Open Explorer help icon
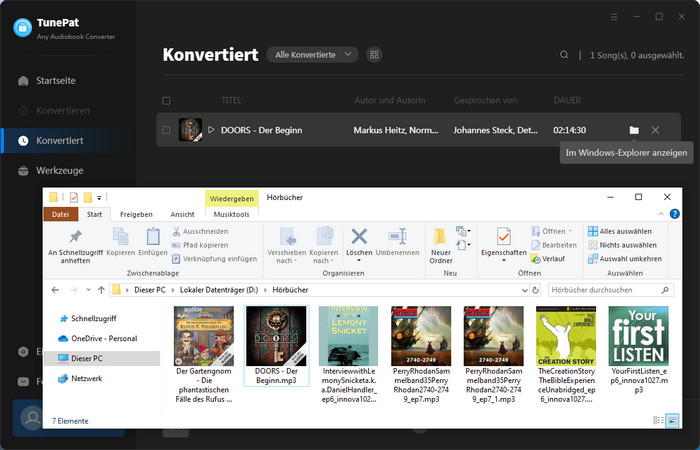Image resolution: width=700 pixels, height=450 pixels. (675, 214)
